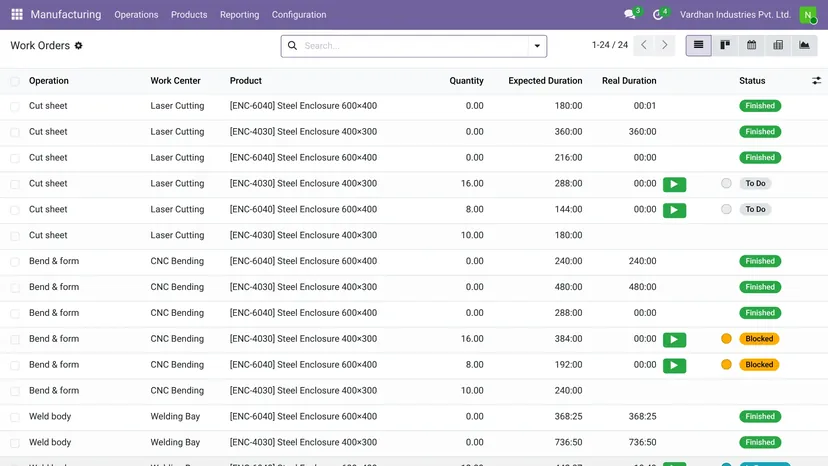Click the 1-24 / 24 pager counter
This screenshot has height=466, width=828.
click(610, 45)
